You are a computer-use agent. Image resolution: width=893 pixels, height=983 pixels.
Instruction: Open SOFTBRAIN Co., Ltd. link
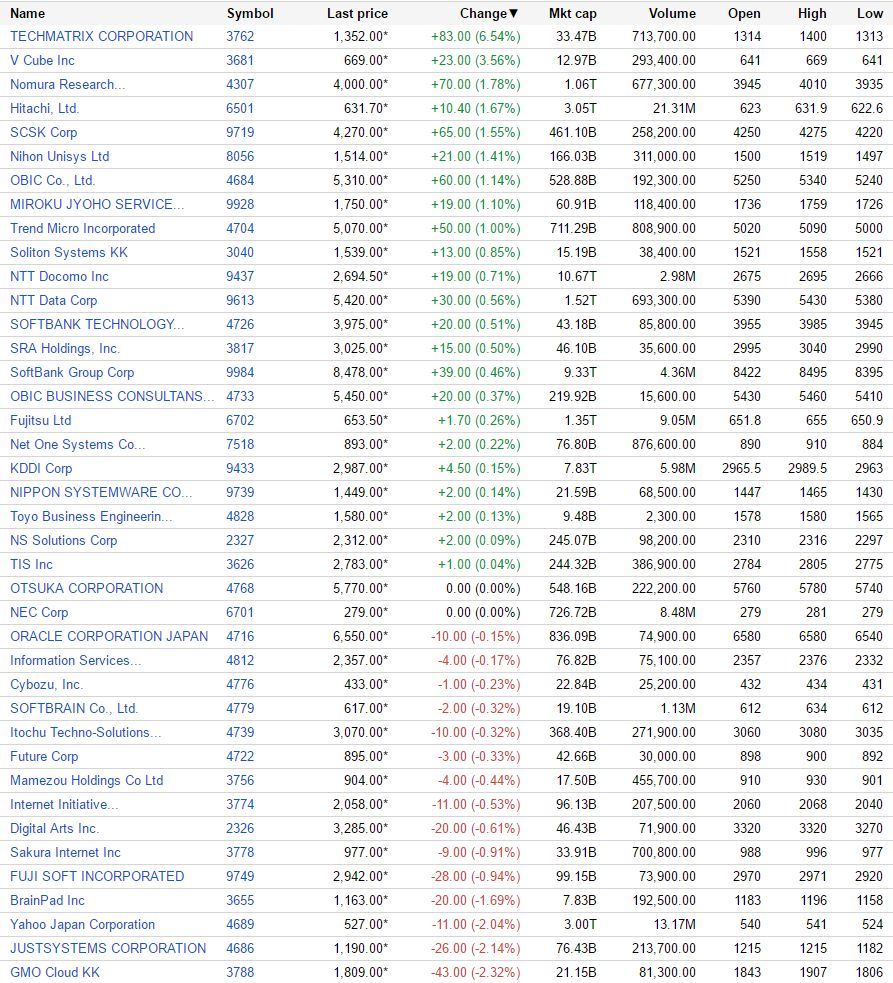coord(74,708)
